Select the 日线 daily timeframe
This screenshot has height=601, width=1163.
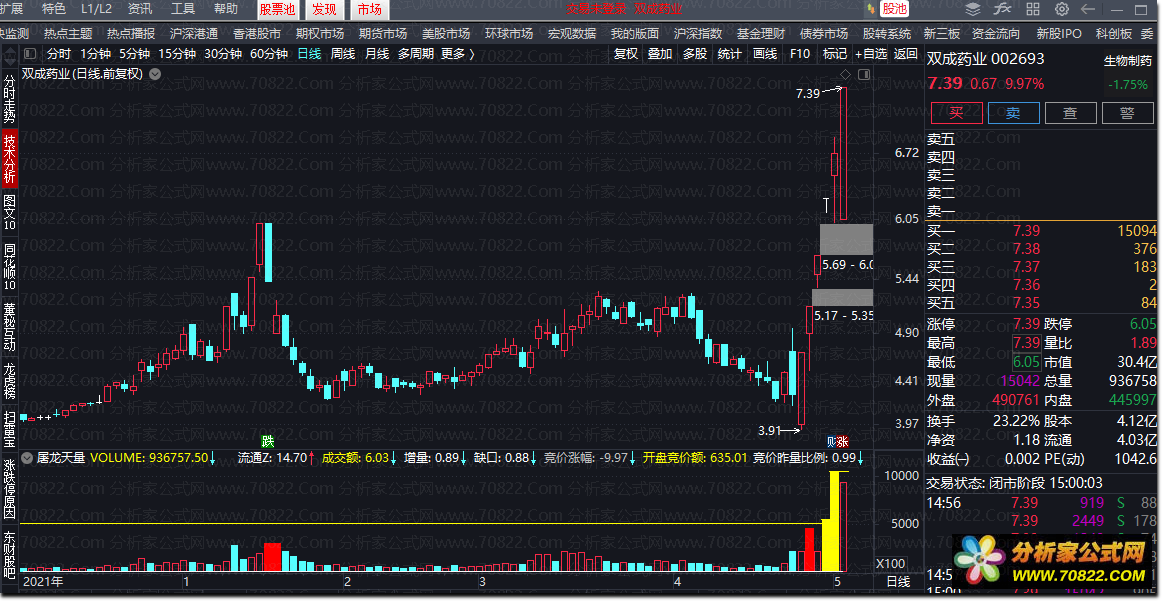309,54
